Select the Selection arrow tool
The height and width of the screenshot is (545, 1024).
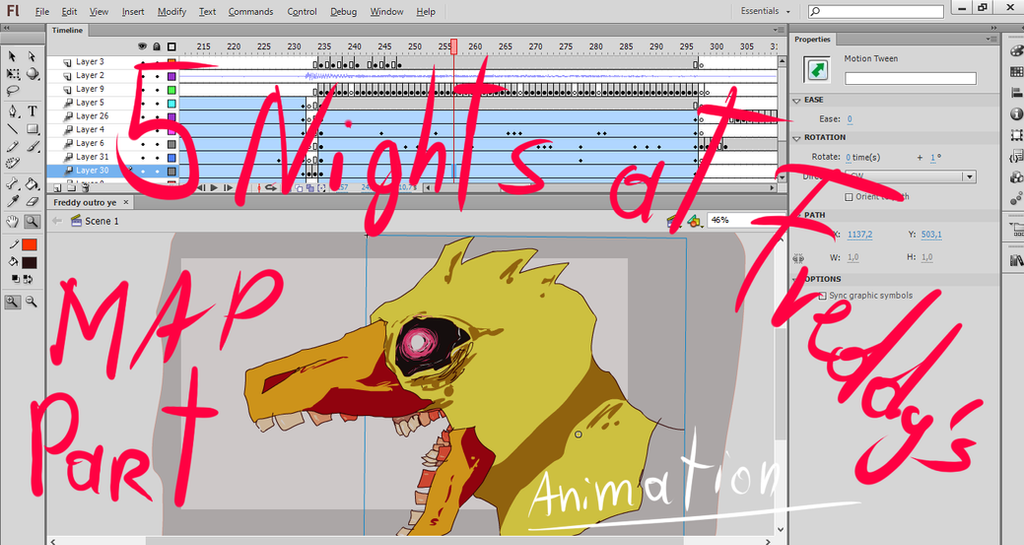[x=12, y=57]
